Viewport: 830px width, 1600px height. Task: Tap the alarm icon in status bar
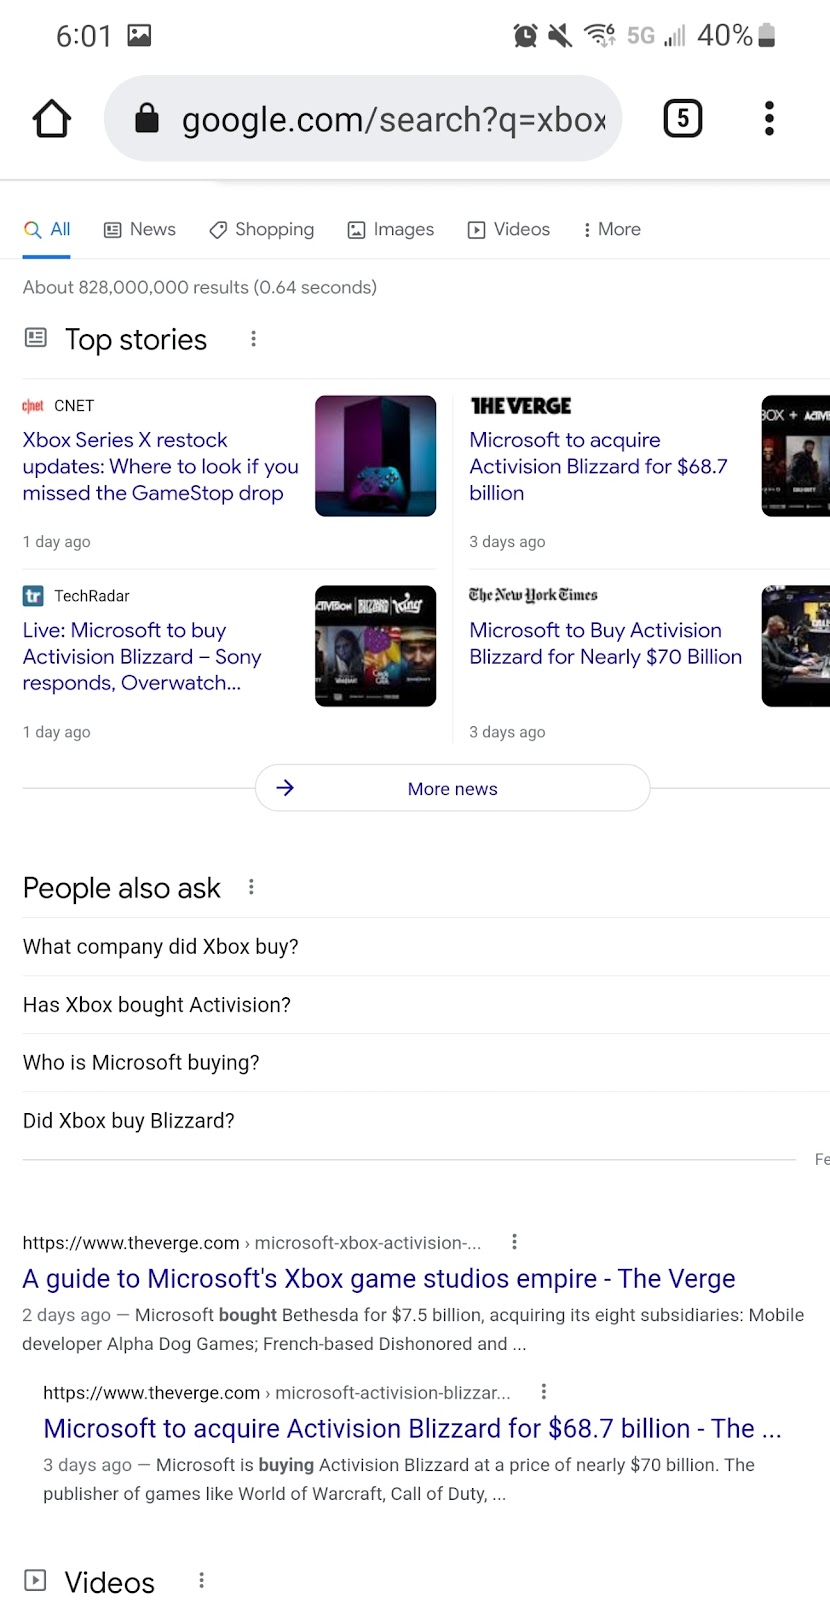coord(525,36)
